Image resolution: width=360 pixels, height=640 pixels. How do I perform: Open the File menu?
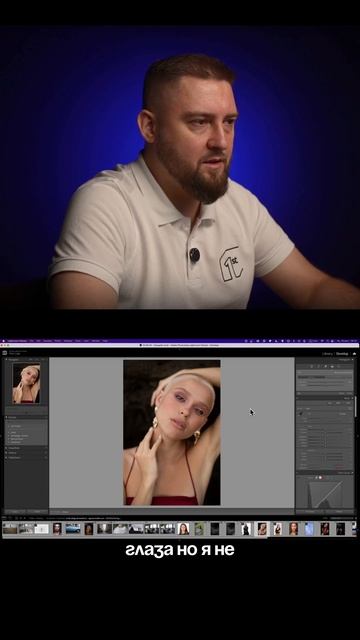coord(31,340)
